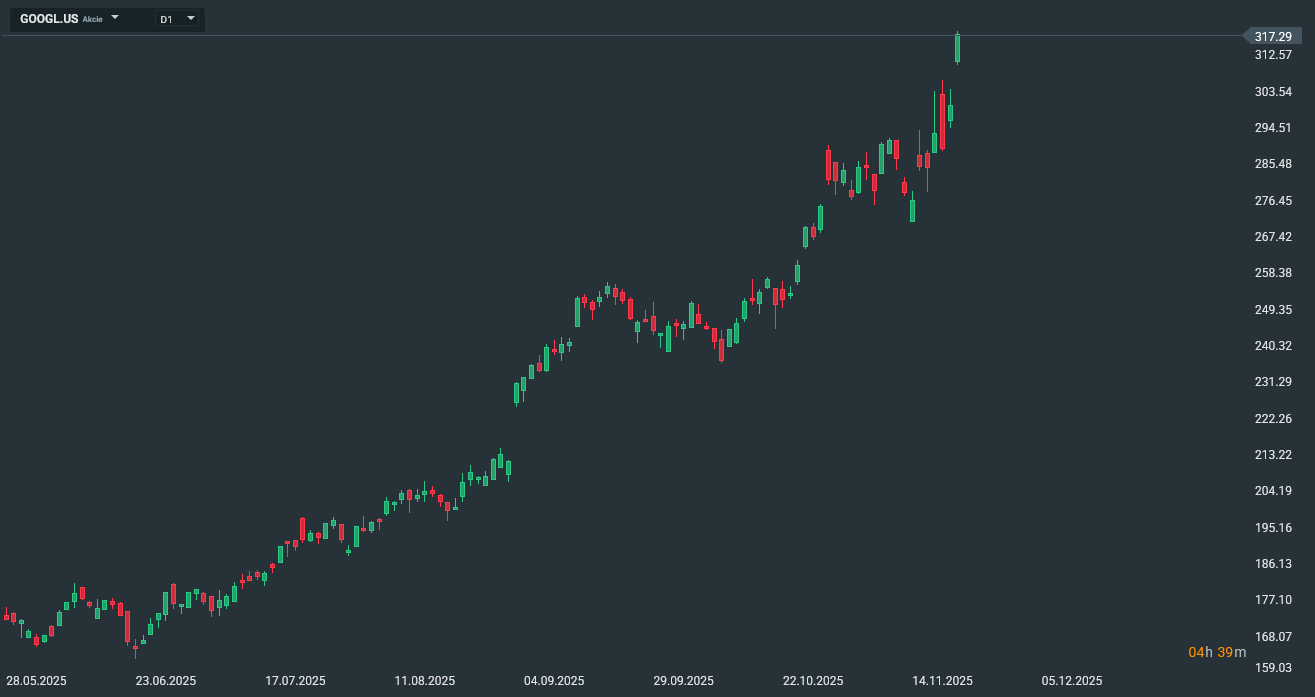This screenshot has height=697, width=1315.
Task: Click the 240.32 price level label
Action: click(1273, 346)
